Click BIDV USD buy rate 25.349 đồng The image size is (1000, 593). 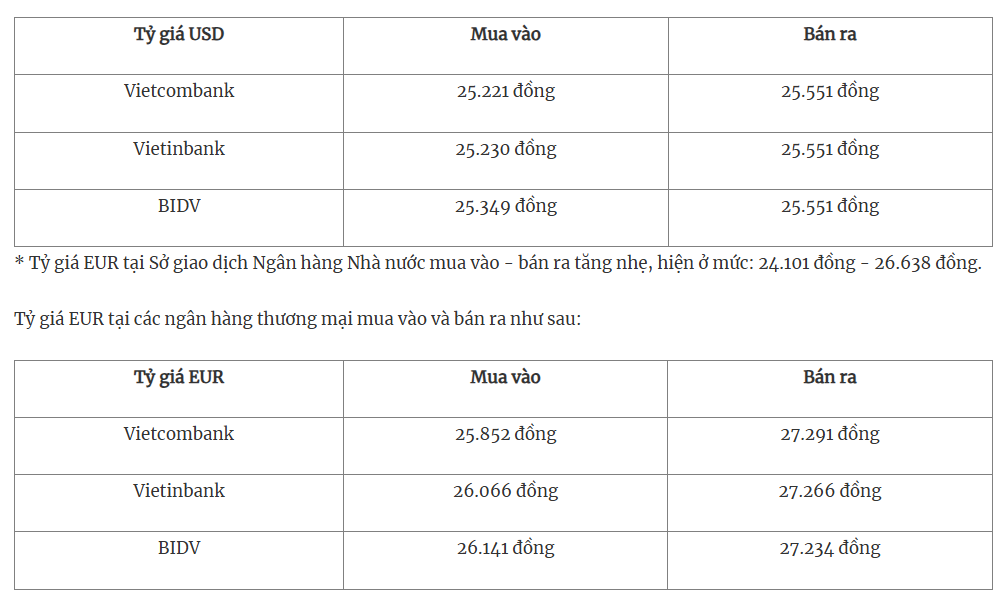click(x=506, y=207)
